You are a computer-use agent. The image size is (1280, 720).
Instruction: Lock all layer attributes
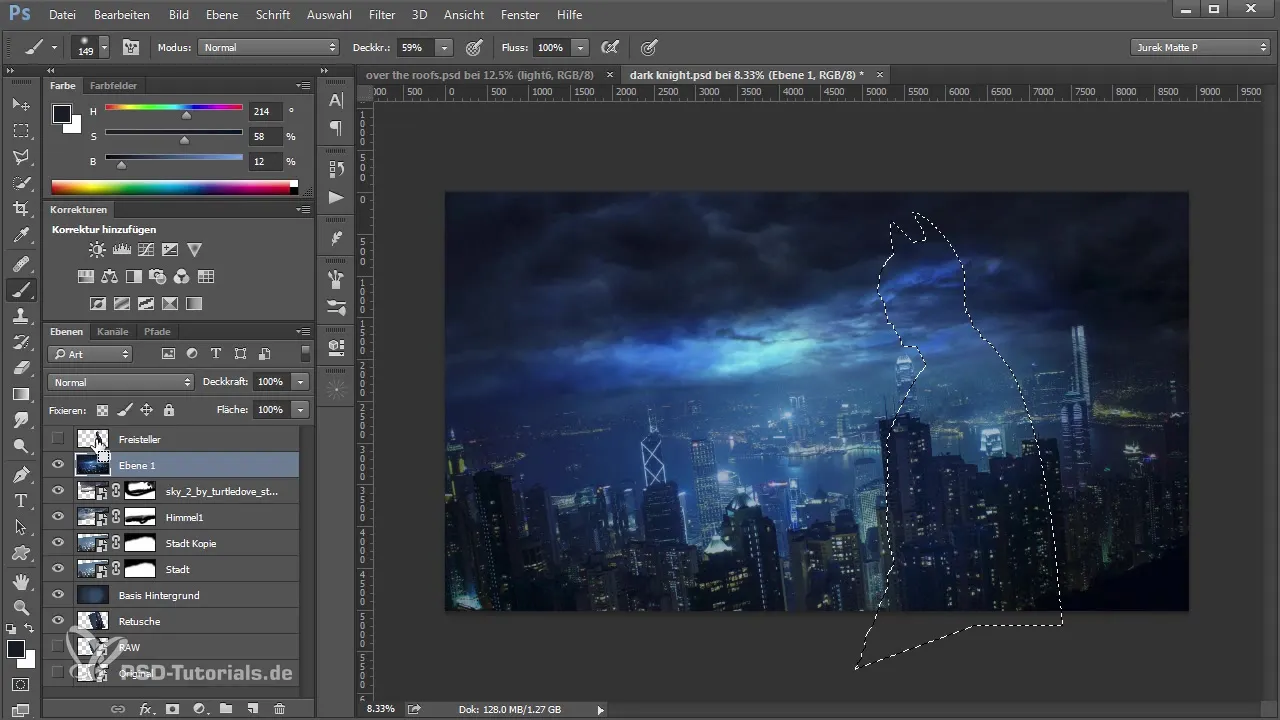[x=169, y=410]
